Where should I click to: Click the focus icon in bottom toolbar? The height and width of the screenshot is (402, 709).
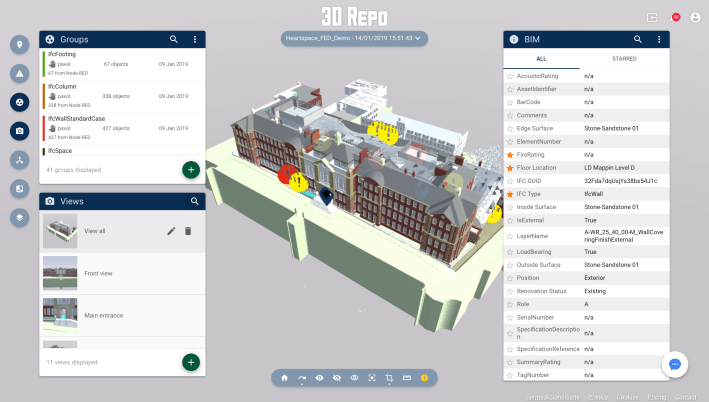372,378
